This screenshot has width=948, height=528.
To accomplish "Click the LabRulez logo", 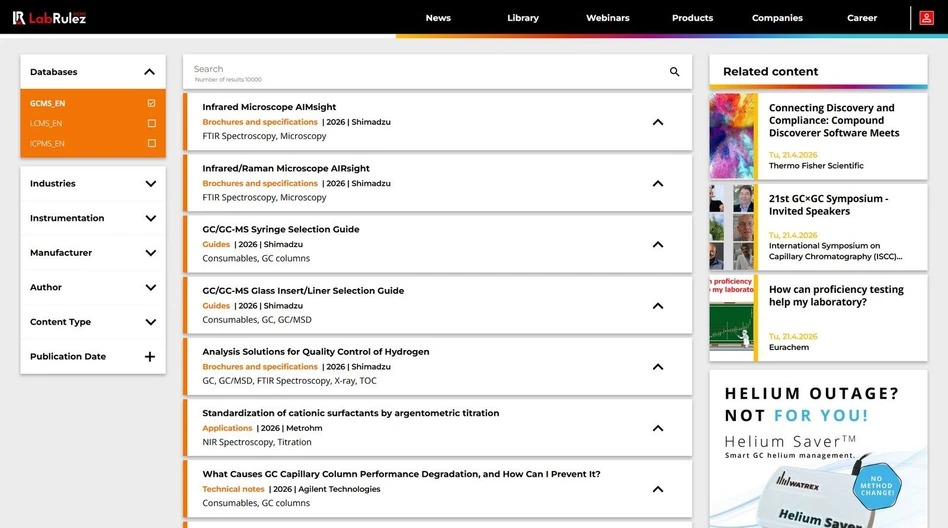I will [x=49, y=18].
